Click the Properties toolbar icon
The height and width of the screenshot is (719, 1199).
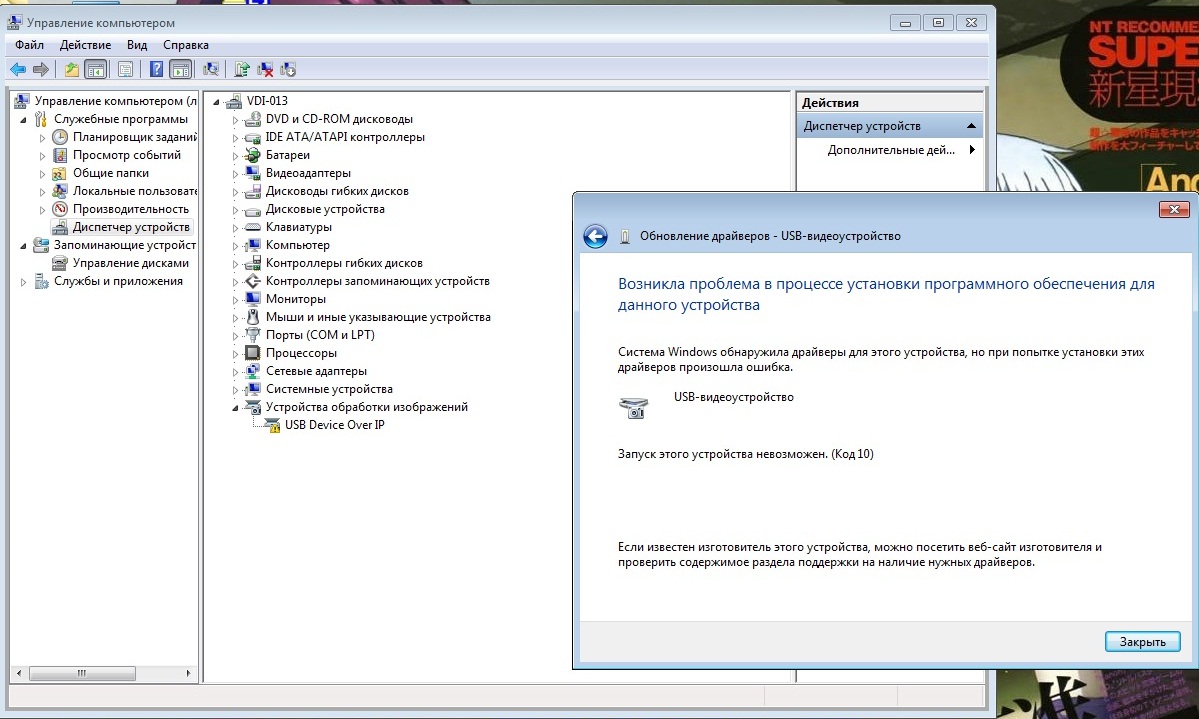point(125,69)
